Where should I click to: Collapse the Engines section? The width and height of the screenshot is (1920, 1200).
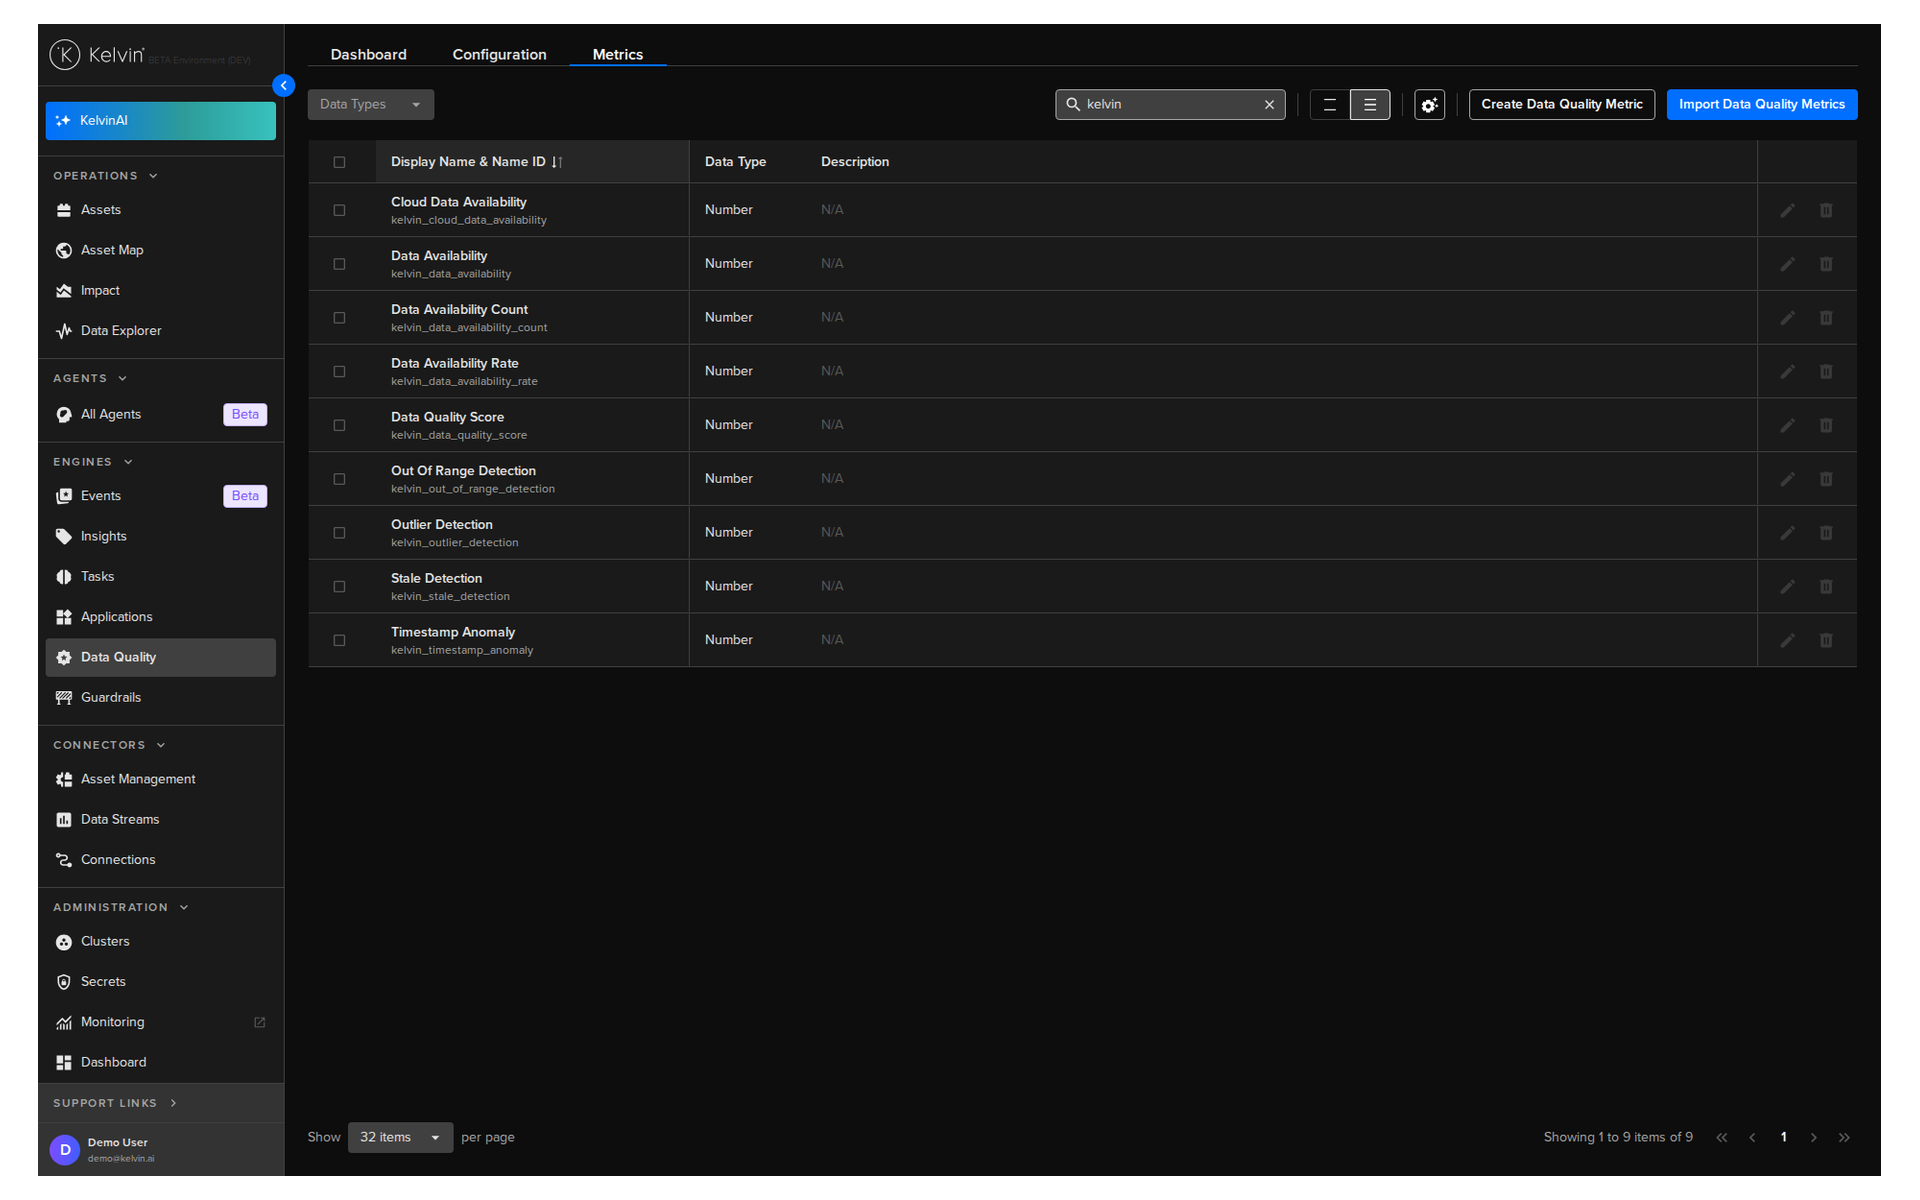pos(93,462)
